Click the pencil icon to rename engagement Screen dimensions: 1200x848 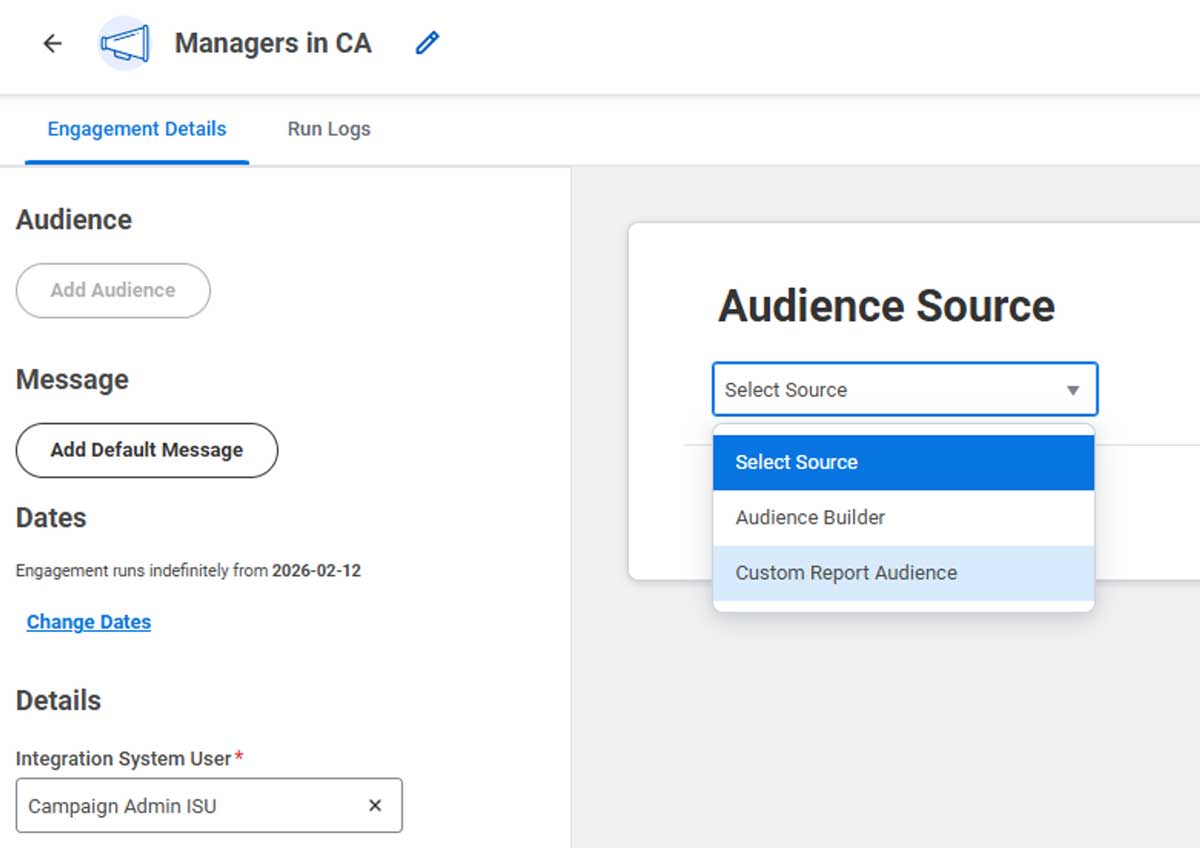tap(427, 43)
